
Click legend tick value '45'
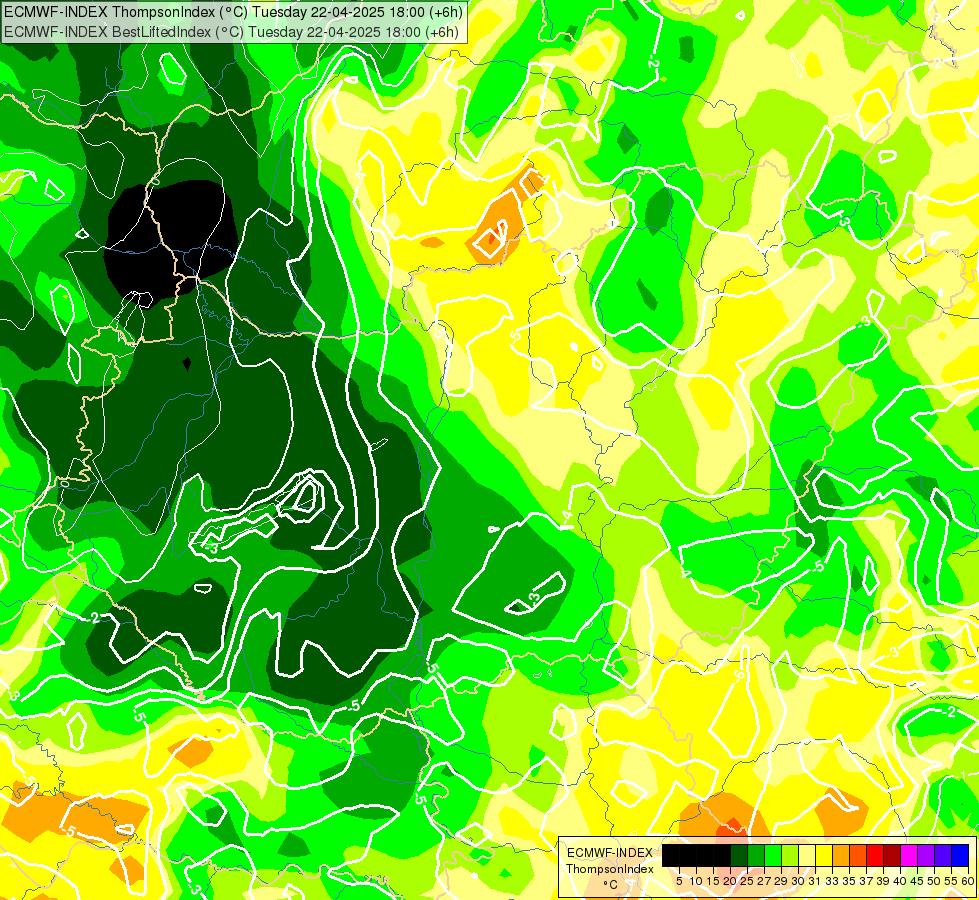pyautogui.click(x=917, y=881)
